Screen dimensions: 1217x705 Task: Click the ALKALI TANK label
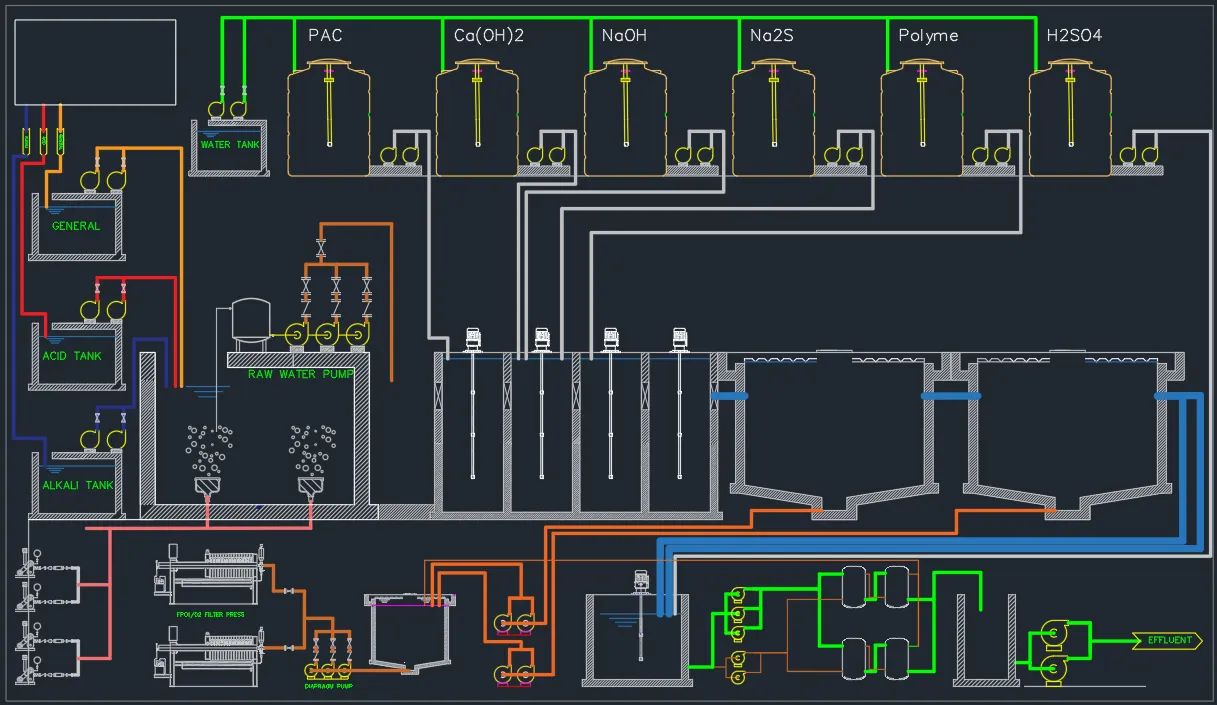pyautogui.click(x=77, y=486)
